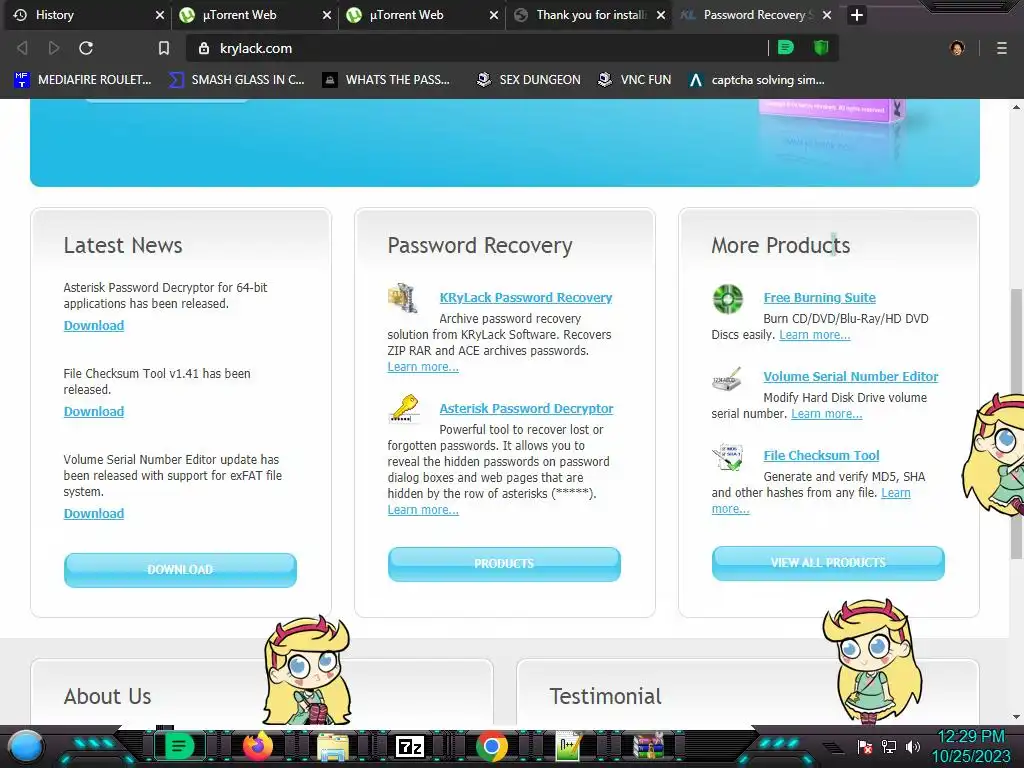The height and width of the screenshot is (768, 1024).
Task: Click Learn more beside Volume Serial Number description
Action: click(827, 414)
